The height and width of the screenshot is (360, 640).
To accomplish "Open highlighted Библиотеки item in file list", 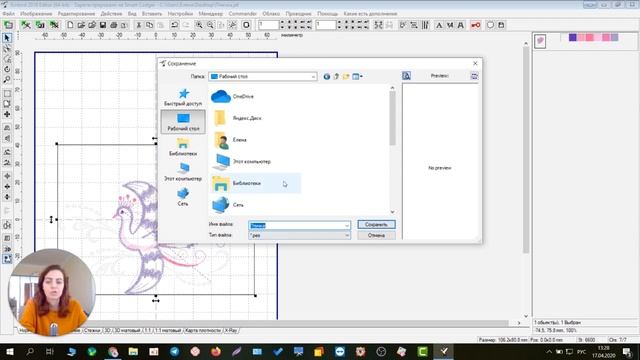I will coord(256,183).
